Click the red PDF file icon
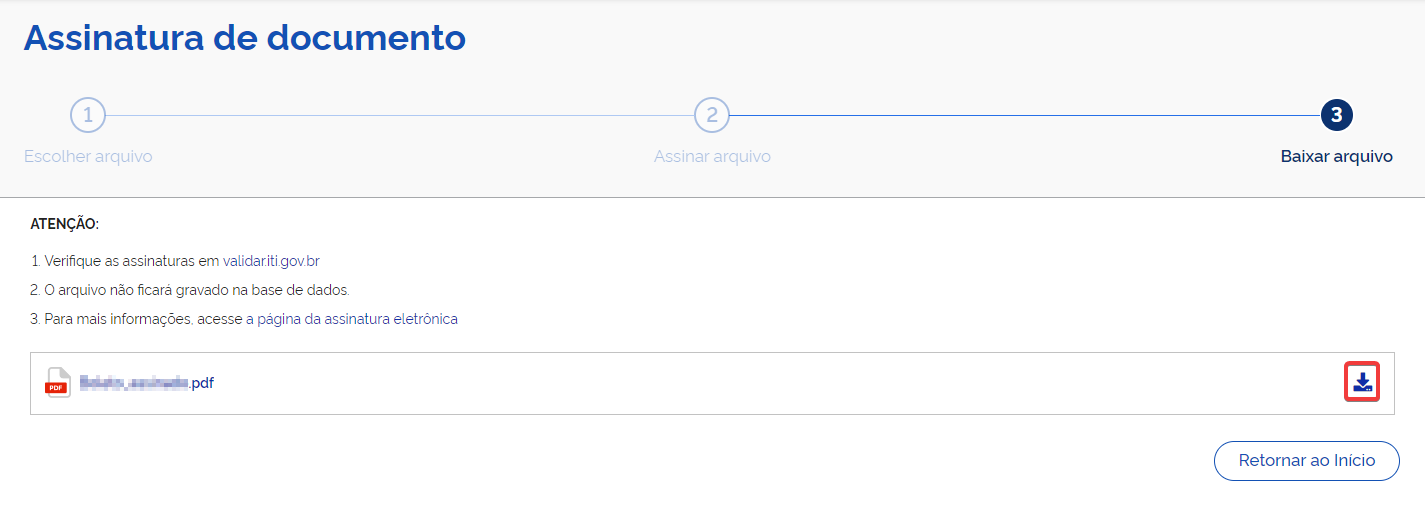 coord(58,383)
